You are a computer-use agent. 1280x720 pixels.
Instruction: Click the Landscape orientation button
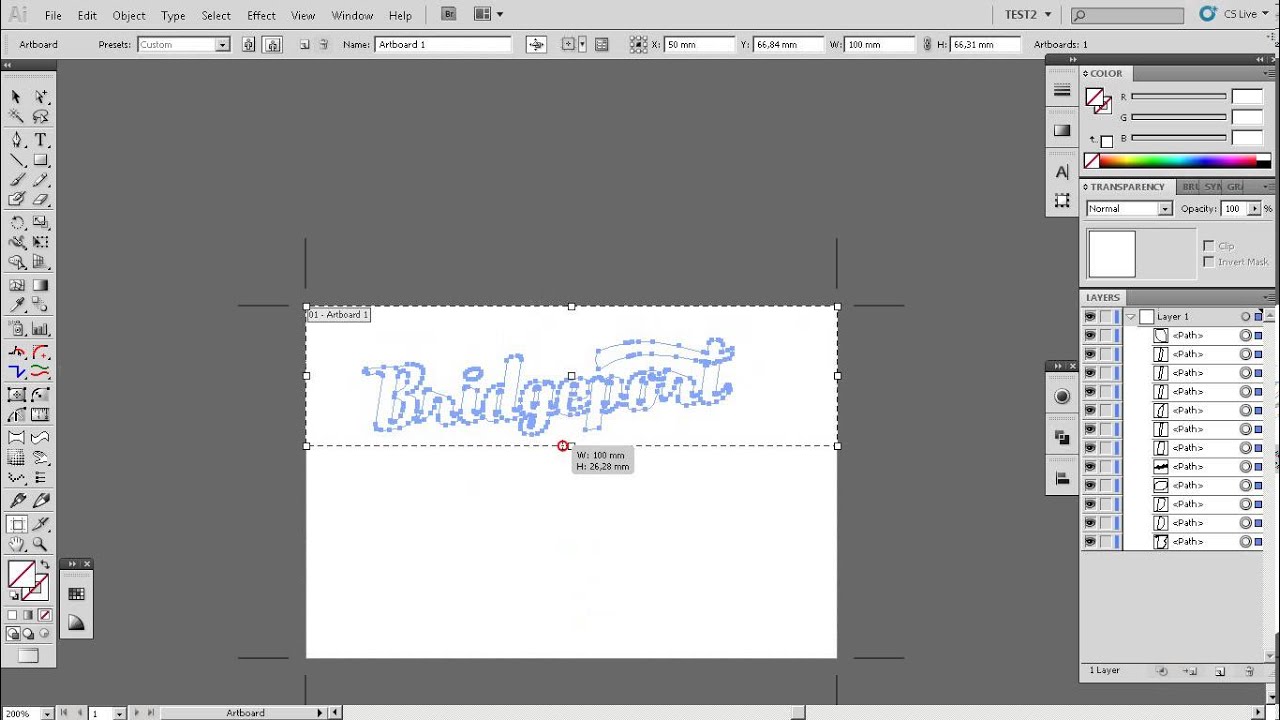click(272, 44)
